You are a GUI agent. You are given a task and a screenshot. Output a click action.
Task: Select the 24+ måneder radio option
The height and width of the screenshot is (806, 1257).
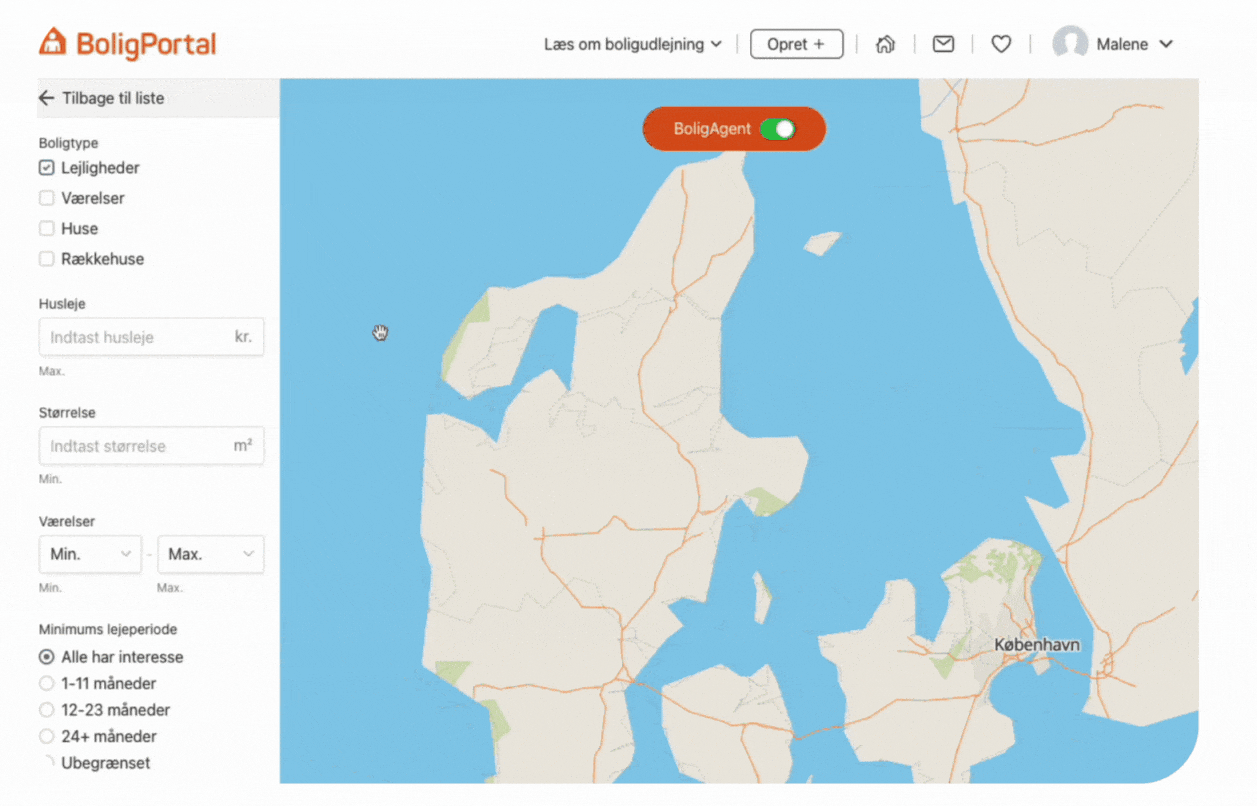(46, 736)
